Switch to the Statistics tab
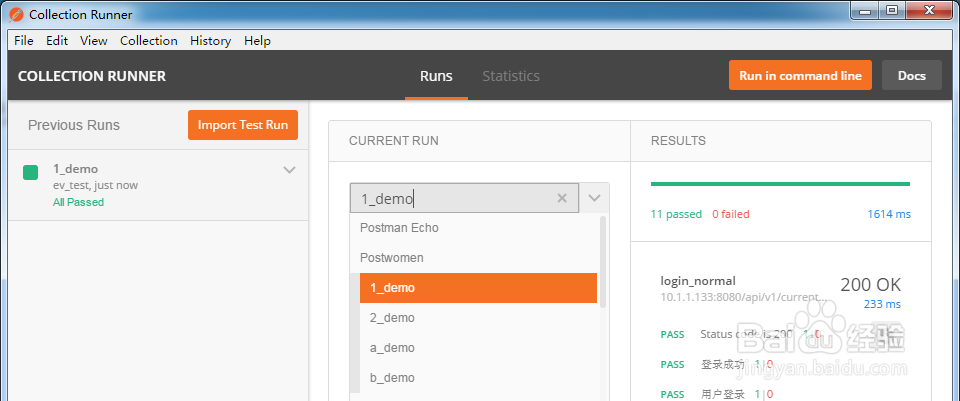This screenshot has width=960, height=401. point(511,76)
